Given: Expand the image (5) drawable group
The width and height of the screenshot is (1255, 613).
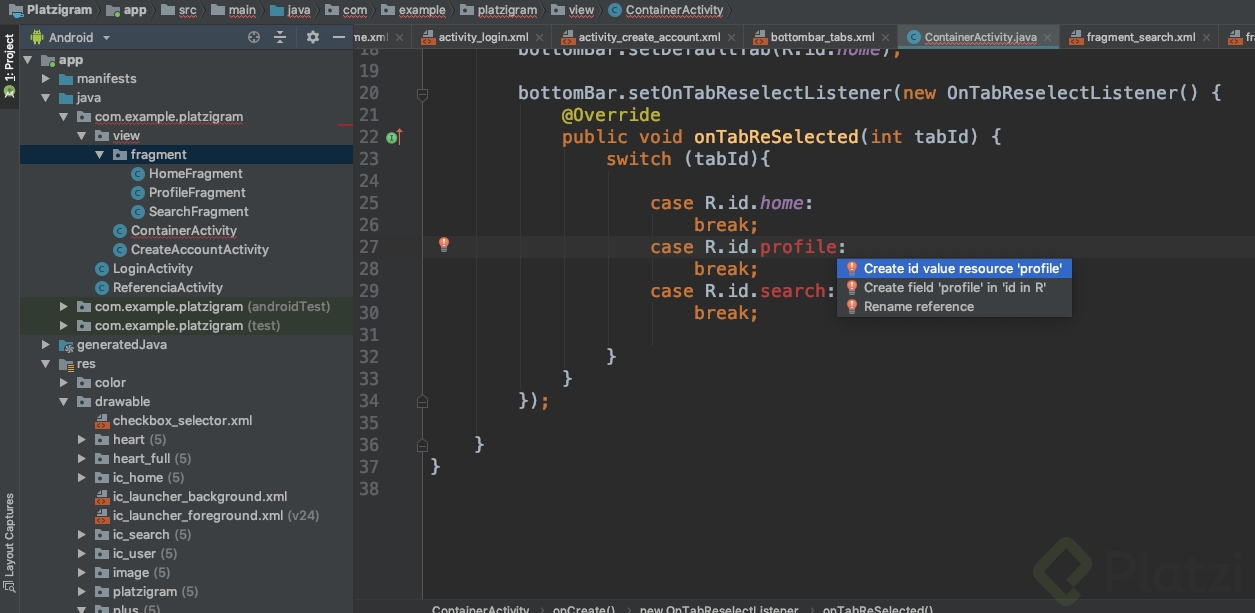Looking at the screenshot, I should 82,573.
